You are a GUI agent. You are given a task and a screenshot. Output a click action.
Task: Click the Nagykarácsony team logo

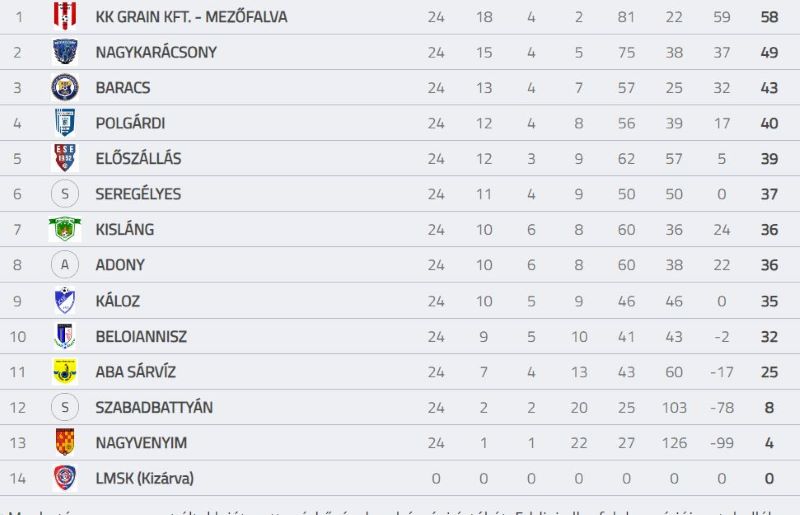[x=65, y=52]
